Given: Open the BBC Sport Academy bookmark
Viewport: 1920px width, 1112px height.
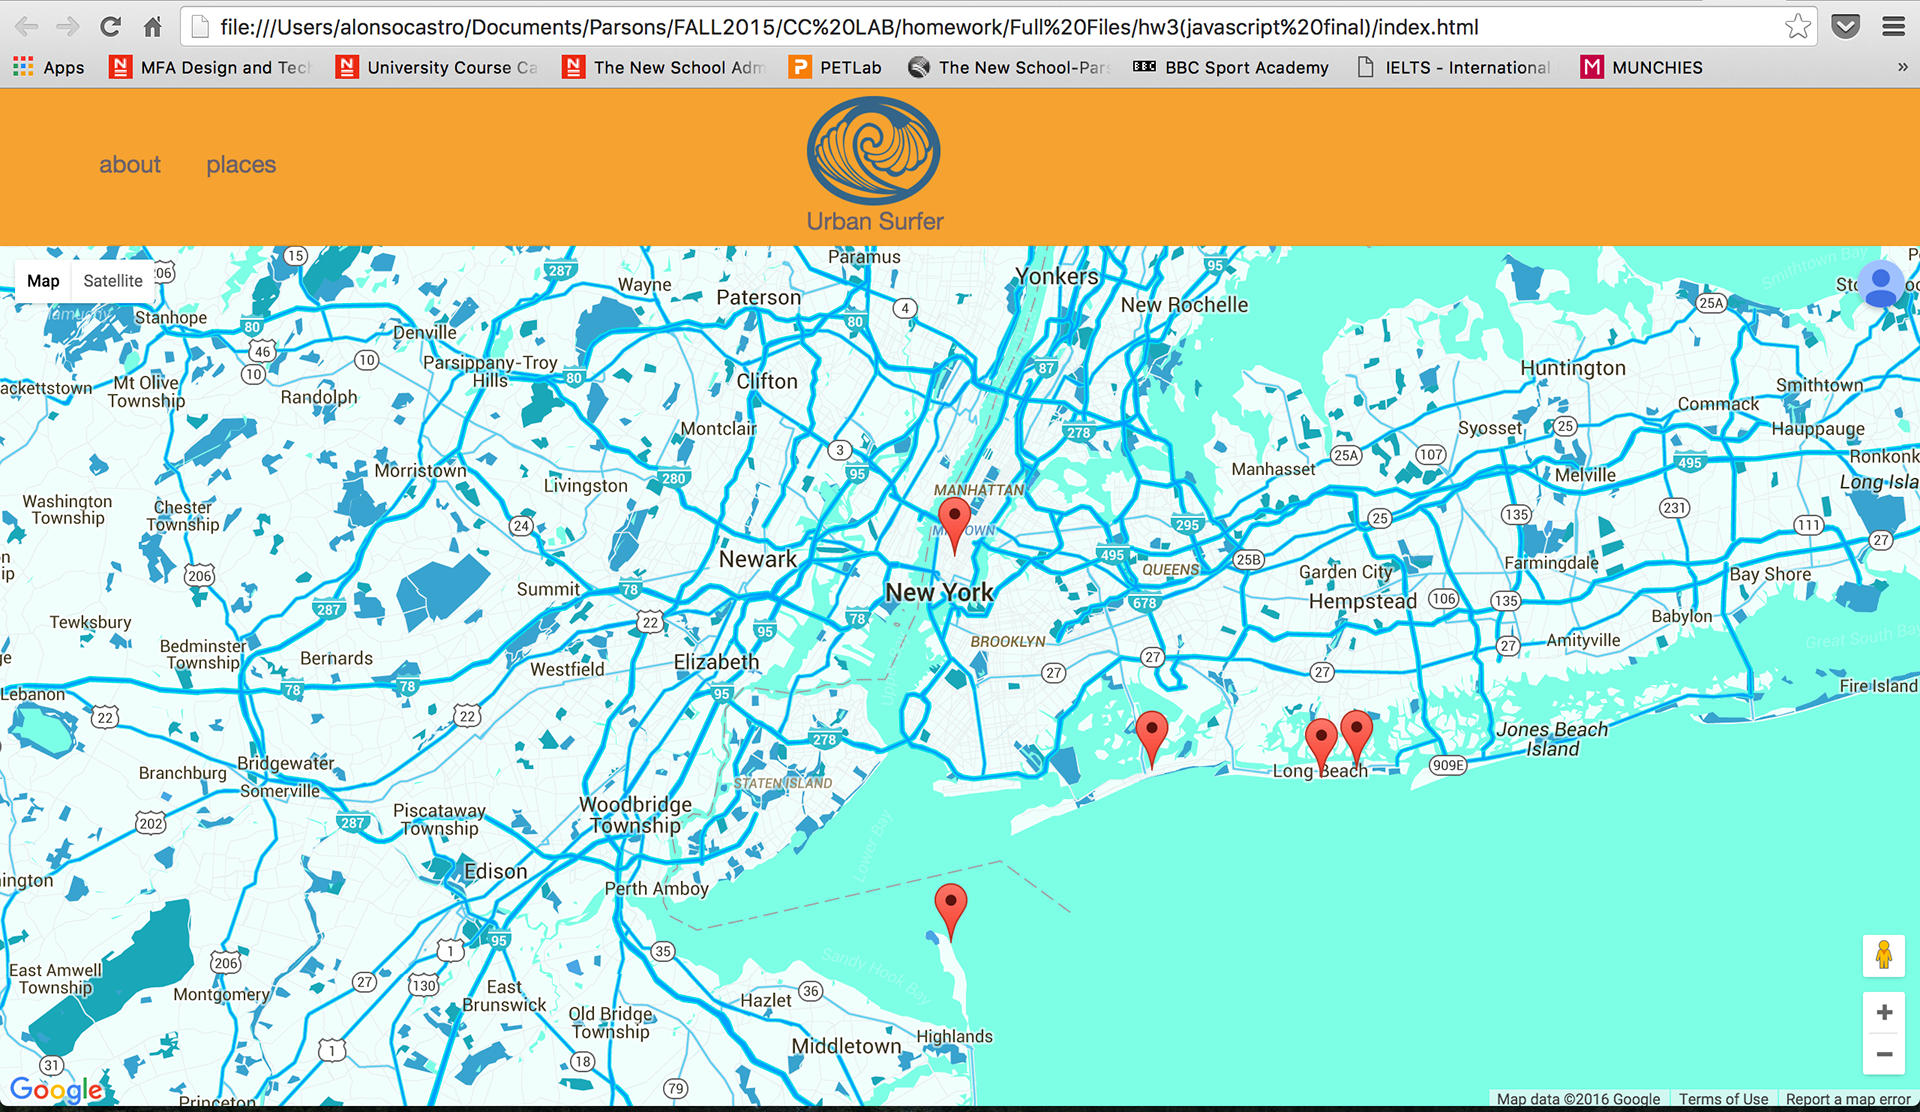Looking at the screenshot, I should [1231, 67].
